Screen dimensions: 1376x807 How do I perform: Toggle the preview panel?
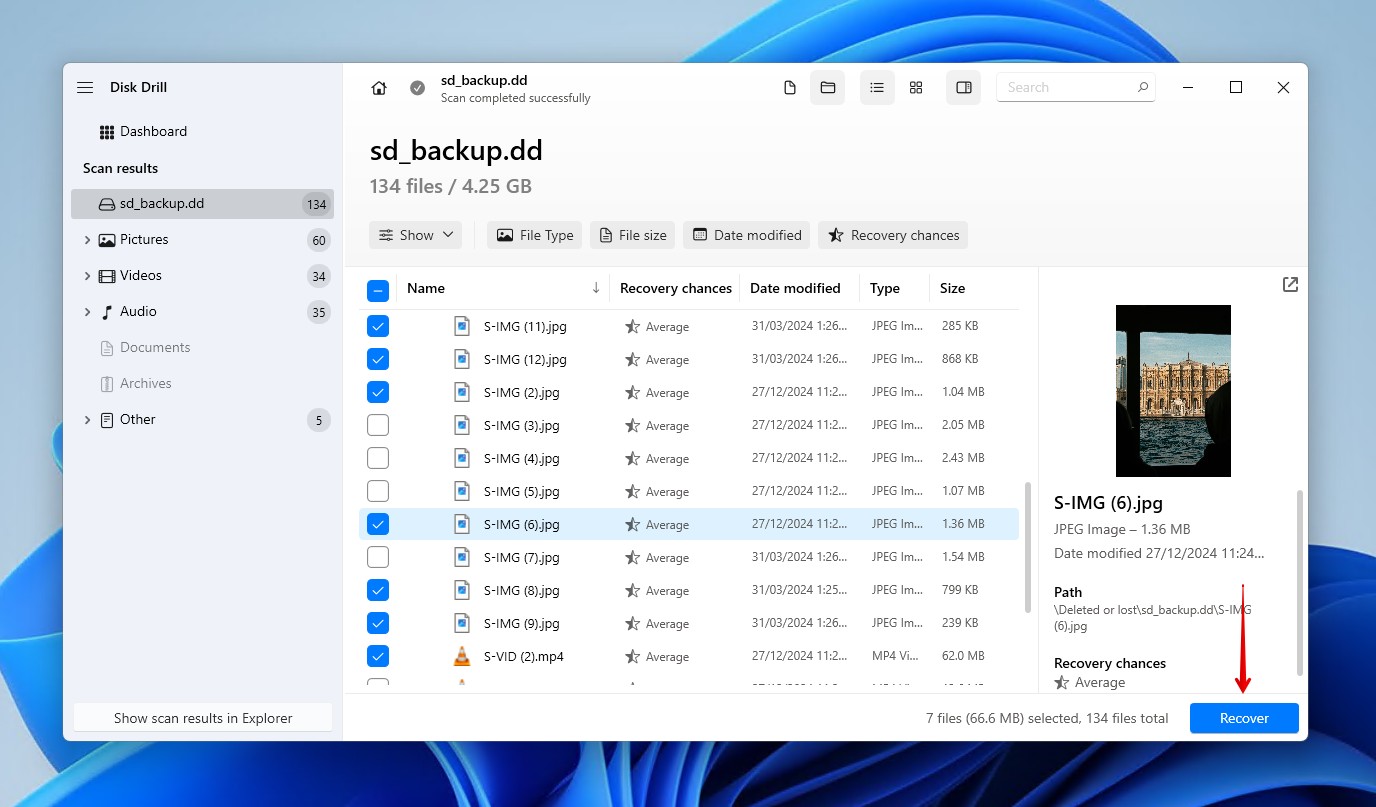pos(963,87)
